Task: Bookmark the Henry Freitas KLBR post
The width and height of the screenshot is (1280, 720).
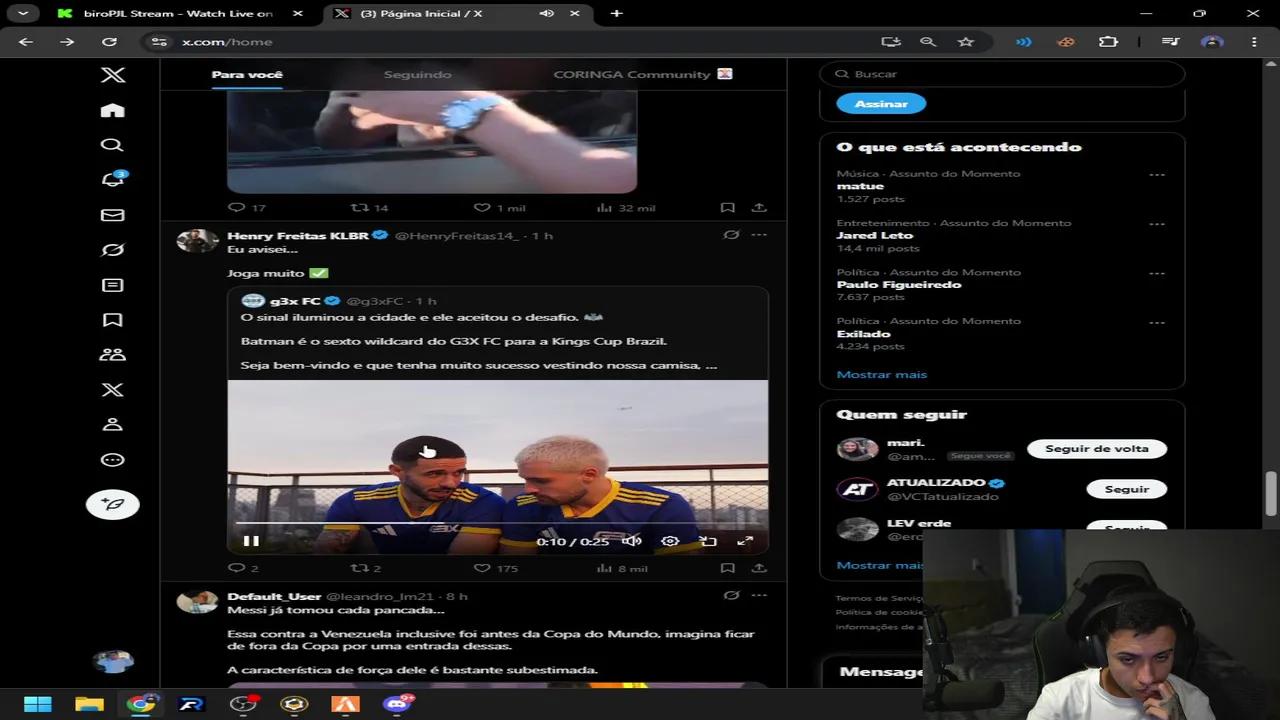Action: (727, 568)
